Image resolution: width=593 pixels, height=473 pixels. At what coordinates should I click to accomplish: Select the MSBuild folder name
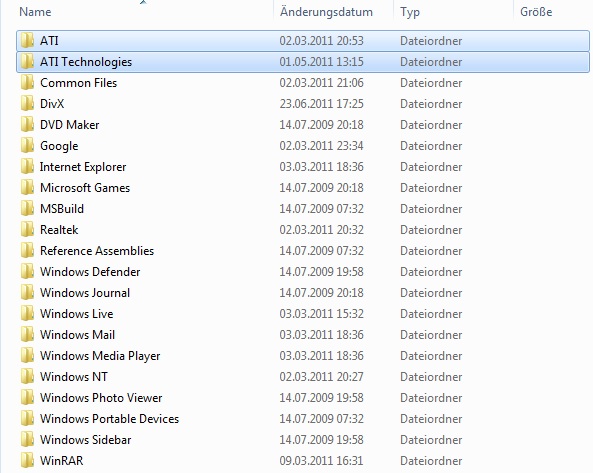[x=62, y=209]
